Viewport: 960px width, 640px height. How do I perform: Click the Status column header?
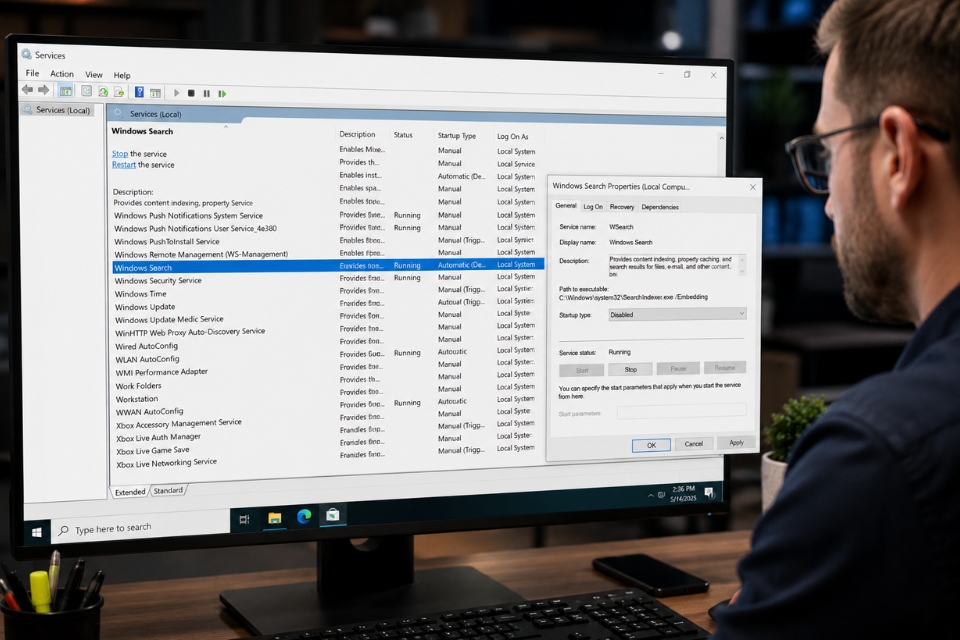tap(403, 135)
